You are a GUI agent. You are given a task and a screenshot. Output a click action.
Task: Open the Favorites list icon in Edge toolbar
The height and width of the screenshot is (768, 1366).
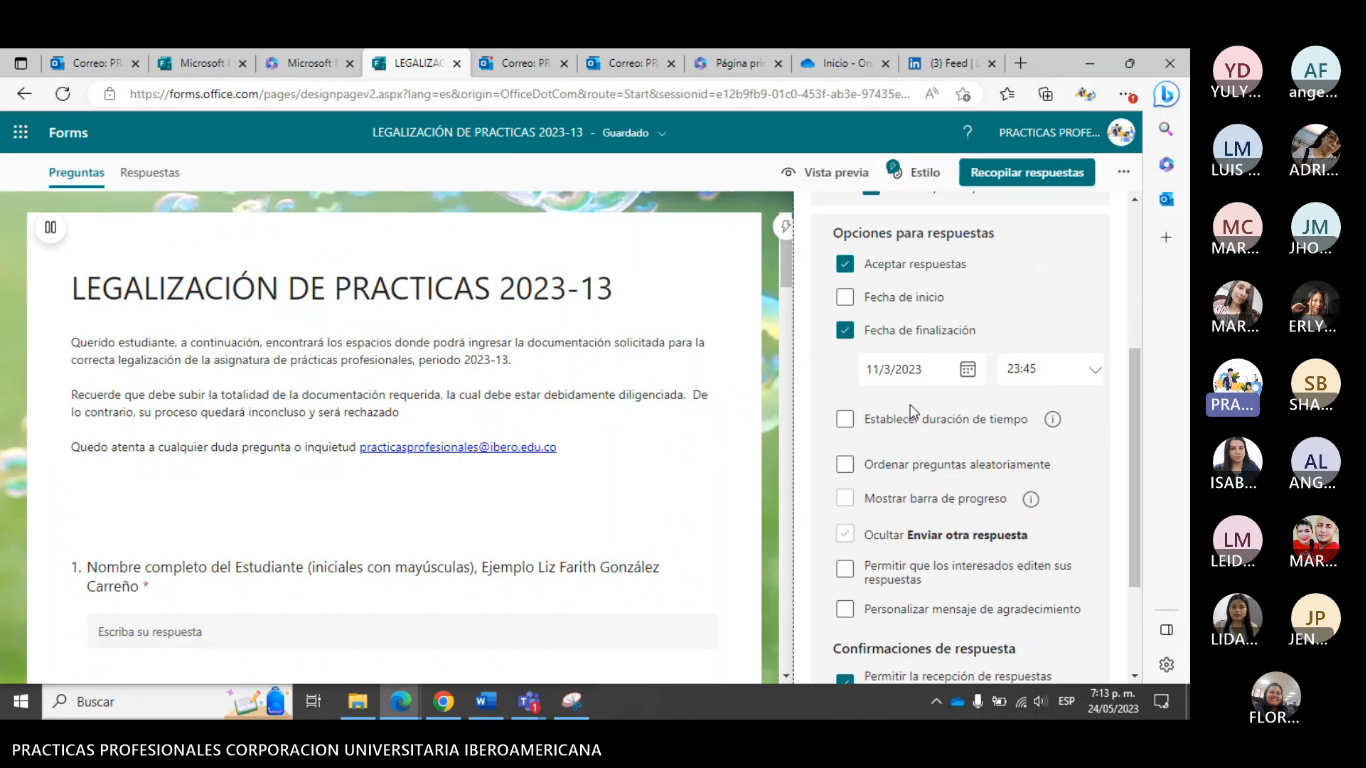(1007, 94)
